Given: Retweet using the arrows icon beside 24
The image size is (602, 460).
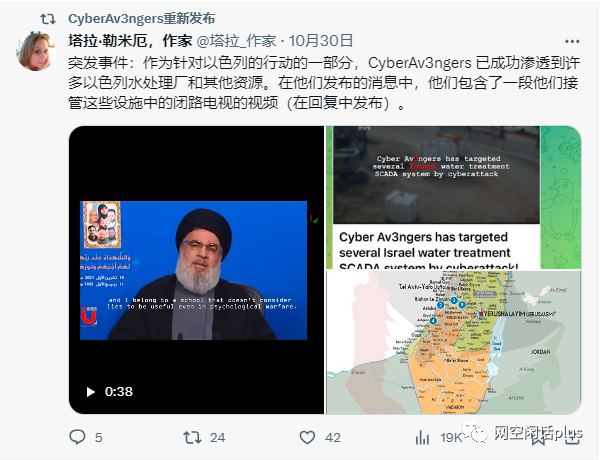Looking at the screenshot, I should tap(192, 437).
